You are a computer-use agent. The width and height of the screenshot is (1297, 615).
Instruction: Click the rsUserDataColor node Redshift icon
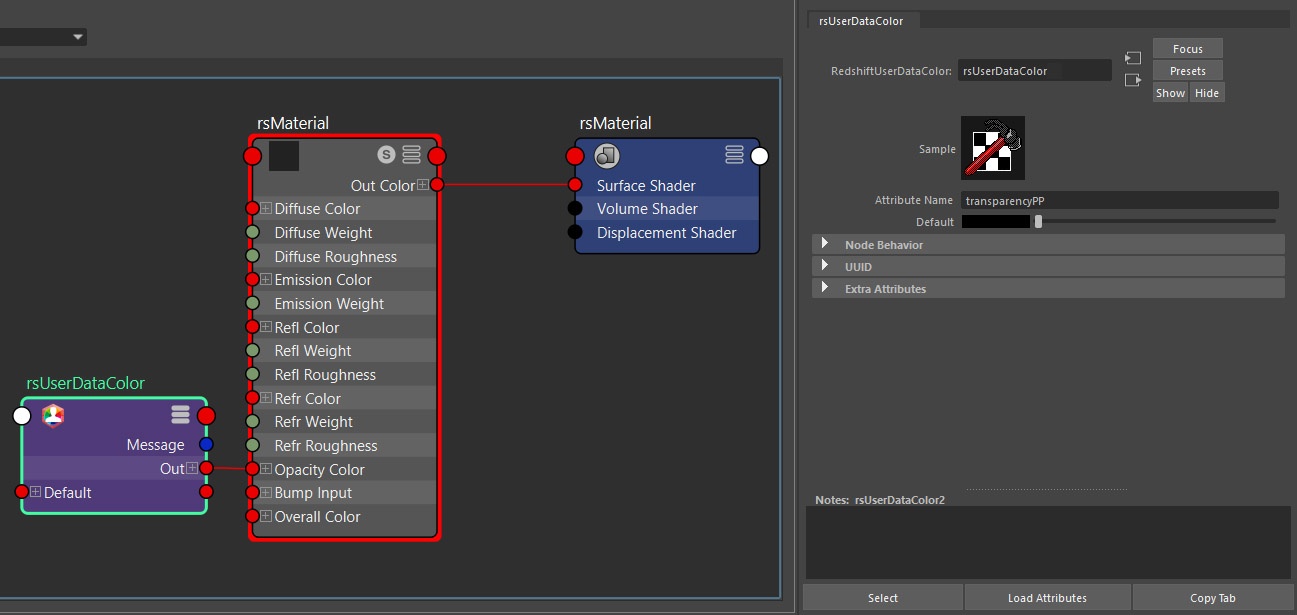(x=53, y=415)
